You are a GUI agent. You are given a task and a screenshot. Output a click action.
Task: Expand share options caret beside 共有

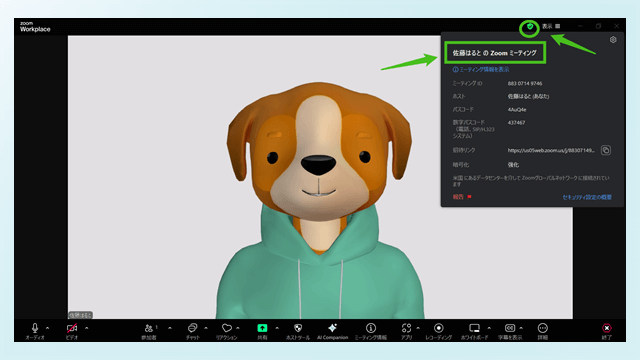(277, 328)
